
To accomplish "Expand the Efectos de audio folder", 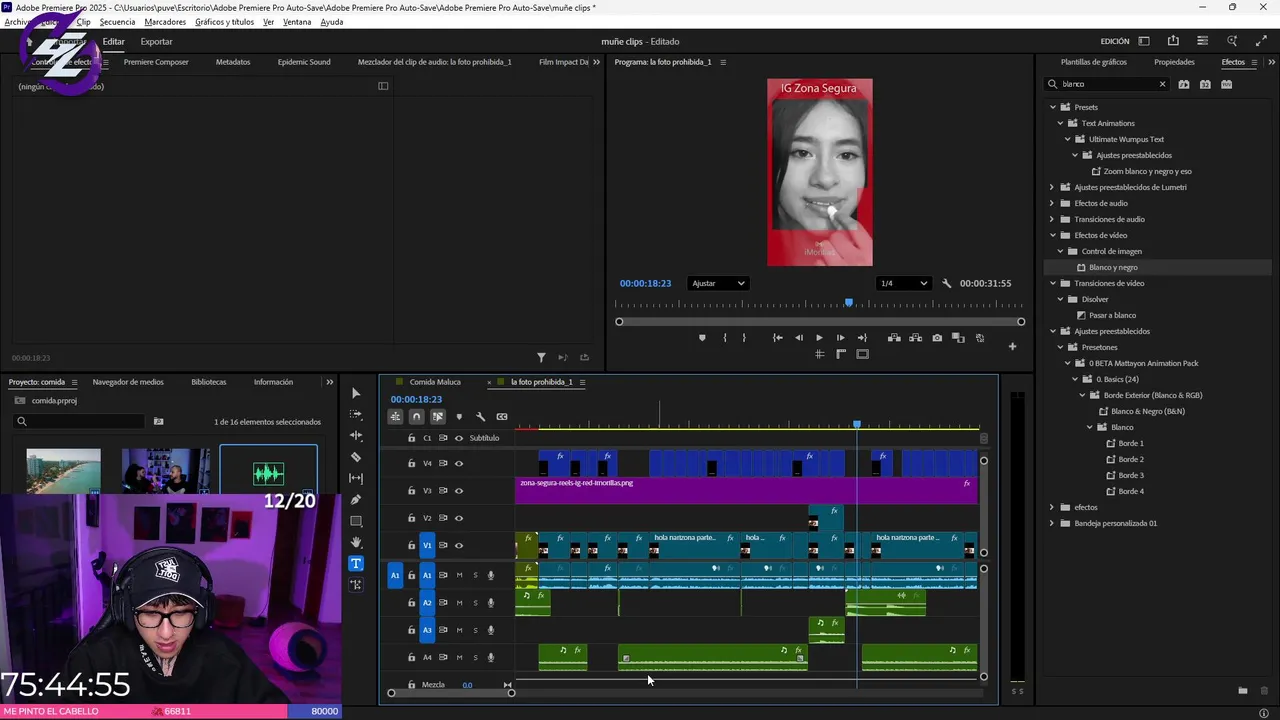I will [x=1052, y=203].
